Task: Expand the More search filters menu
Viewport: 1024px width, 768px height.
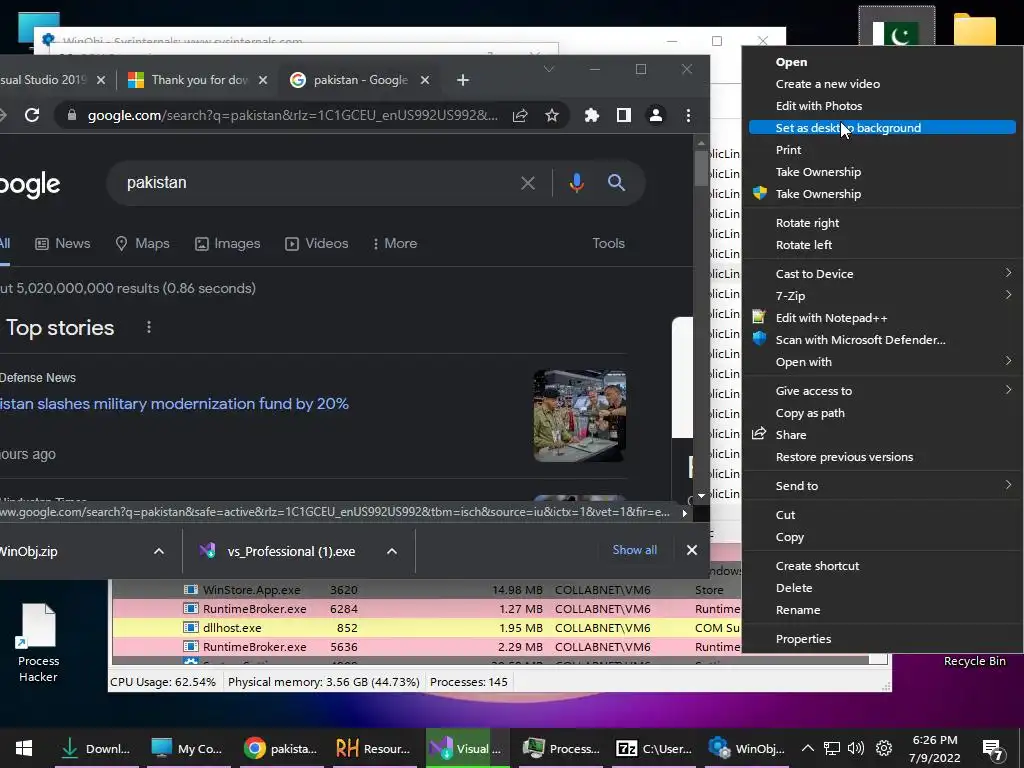Action: click(x=395, y=244)
